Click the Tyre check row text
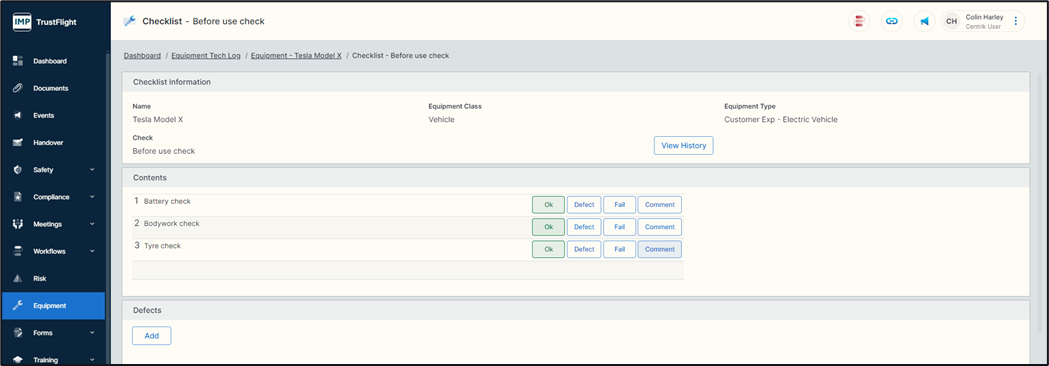The width and height of the screenshot is (1049, 366). pyautogui.click(x=162, y=246)
